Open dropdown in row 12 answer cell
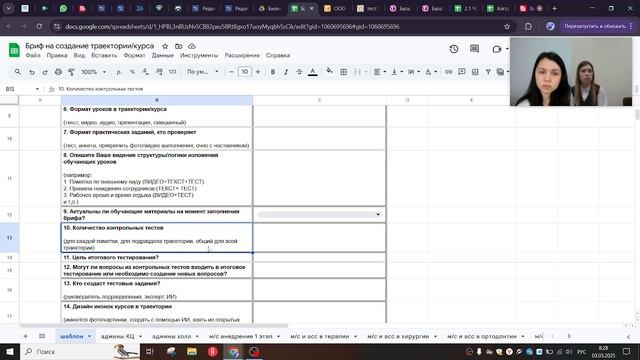 pos(378,214)
